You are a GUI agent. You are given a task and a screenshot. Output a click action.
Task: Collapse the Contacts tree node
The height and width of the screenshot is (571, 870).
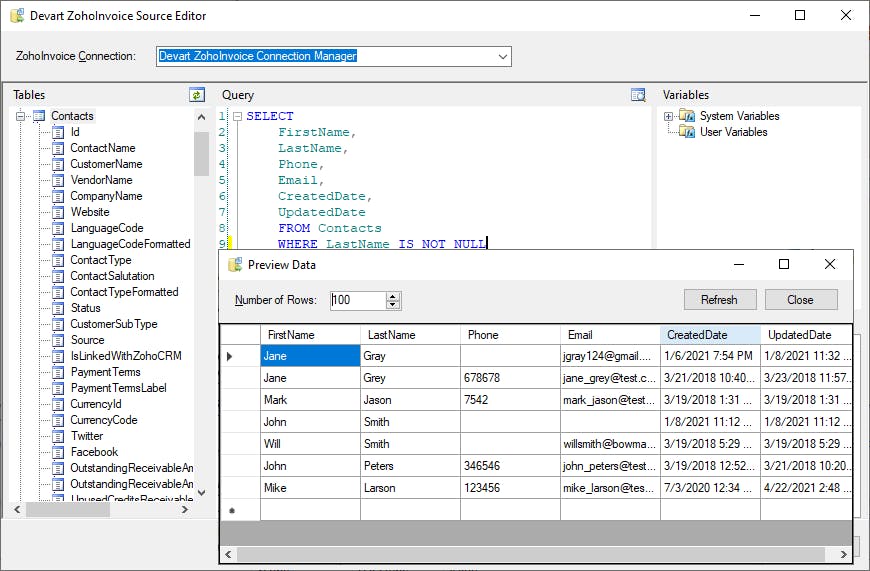[x=20, y=116]
